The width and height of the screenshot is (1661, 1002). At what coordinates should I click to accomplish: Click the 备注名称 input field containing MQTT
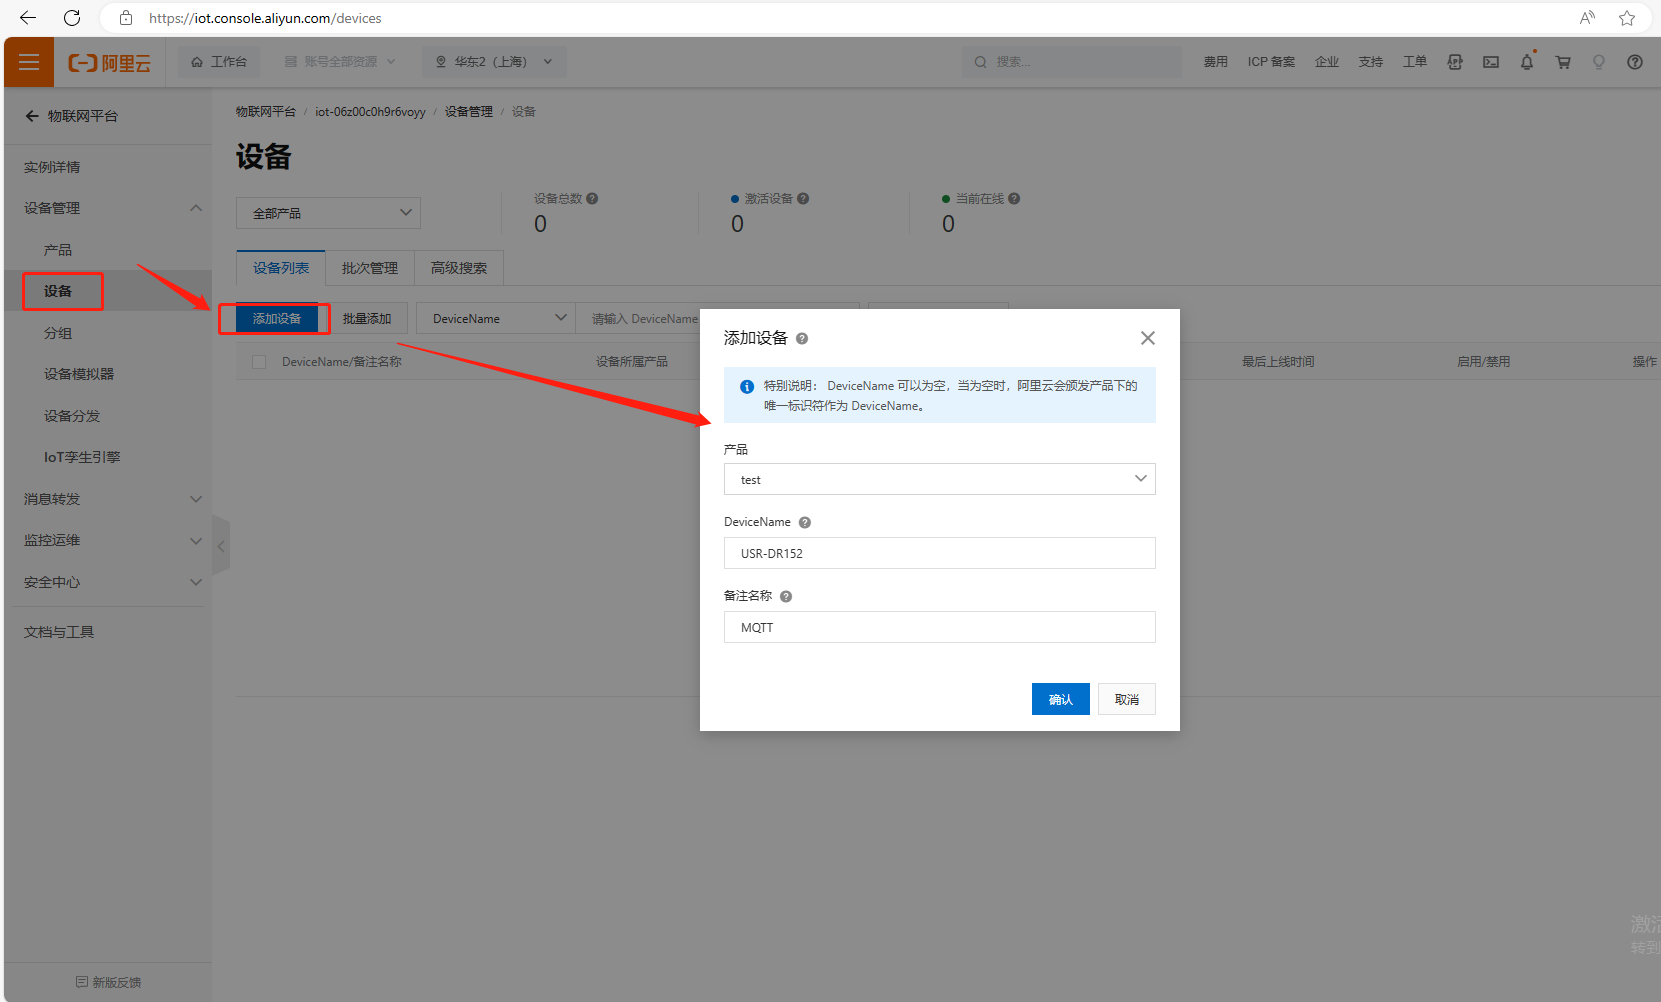pyautogui.click(x=939, y=627)
